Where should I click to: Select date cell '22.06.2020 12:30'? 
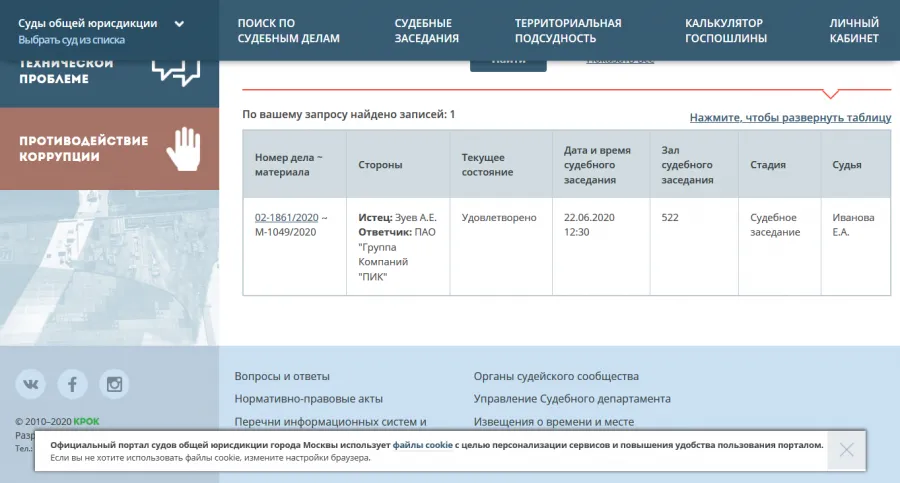[x=601, y=247]
